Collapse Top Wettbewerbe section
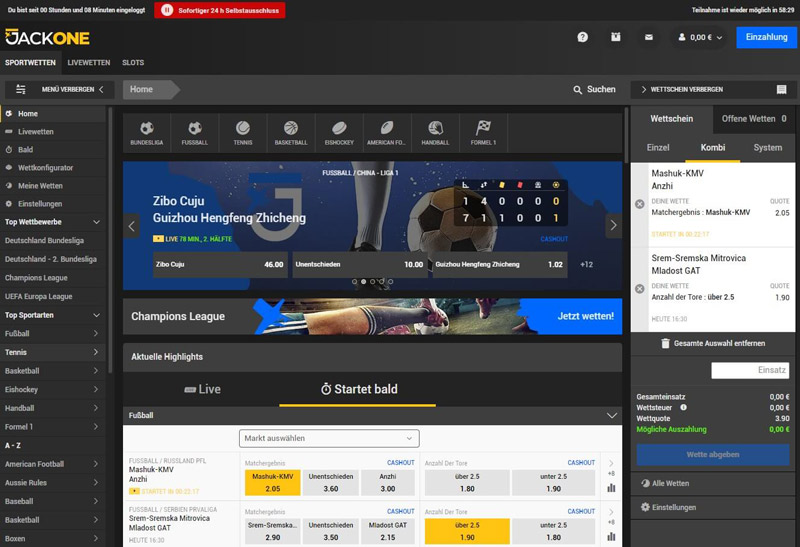800x547 pixels. [96, 222]
